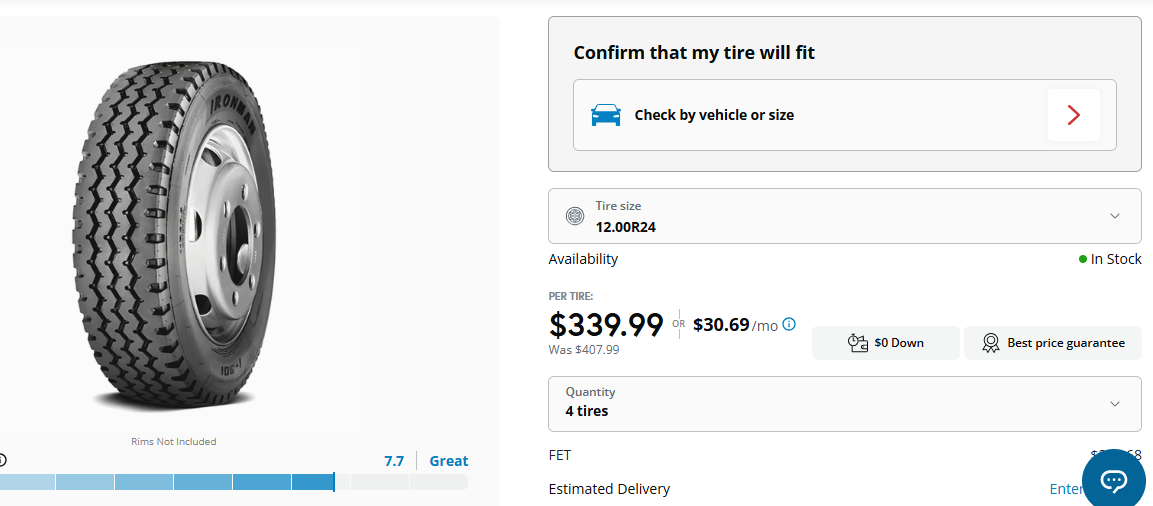The height and width of the screenshot is (506, 1153).
Task: Click the 7.7 rating score
Action: click(x=394, y=461)
